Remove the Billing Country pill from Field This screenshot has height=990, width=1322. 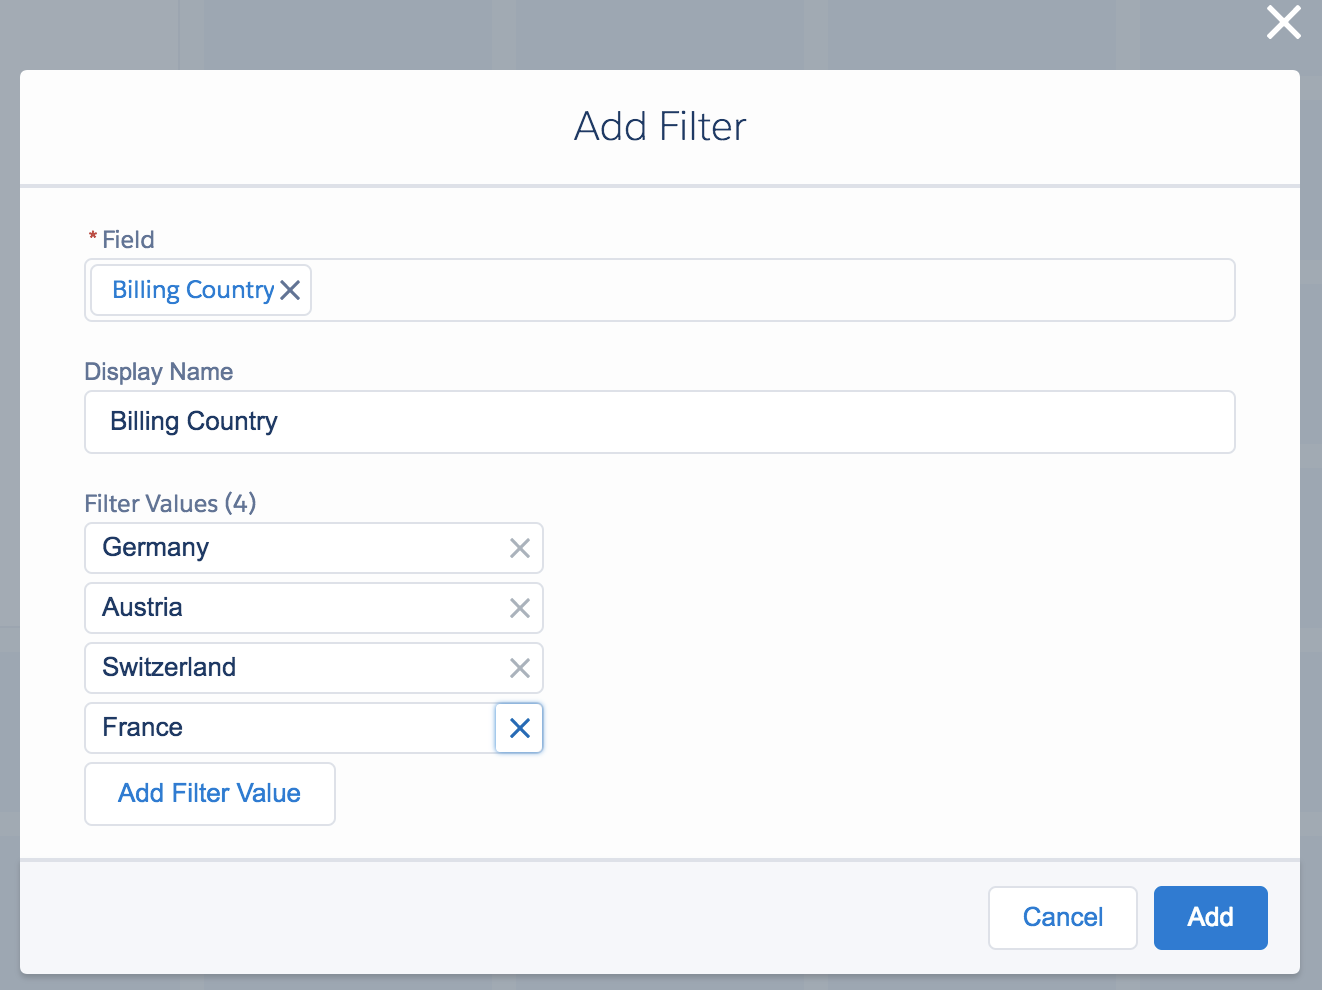coord(290,290)
